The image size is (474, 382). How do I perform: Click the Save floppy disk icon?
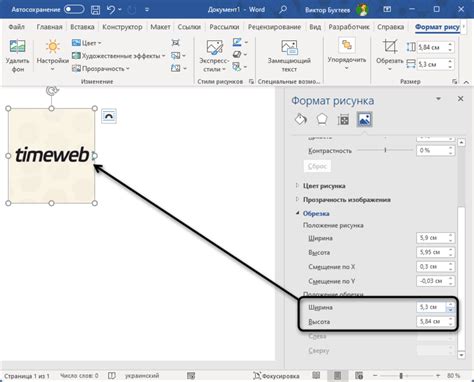pyautogui.click(x=95, y=10)
